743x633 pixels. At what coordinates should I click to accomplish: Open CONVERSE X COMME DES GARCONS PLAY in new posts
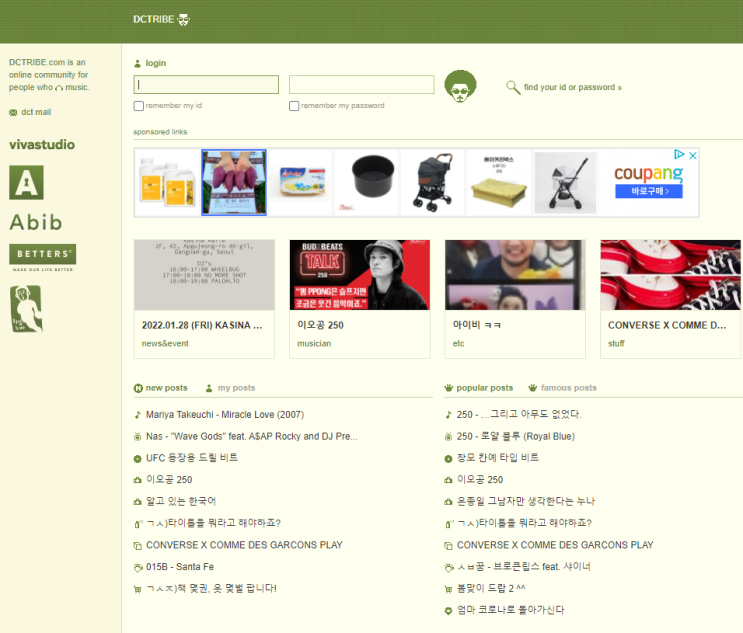pos(244,545)
